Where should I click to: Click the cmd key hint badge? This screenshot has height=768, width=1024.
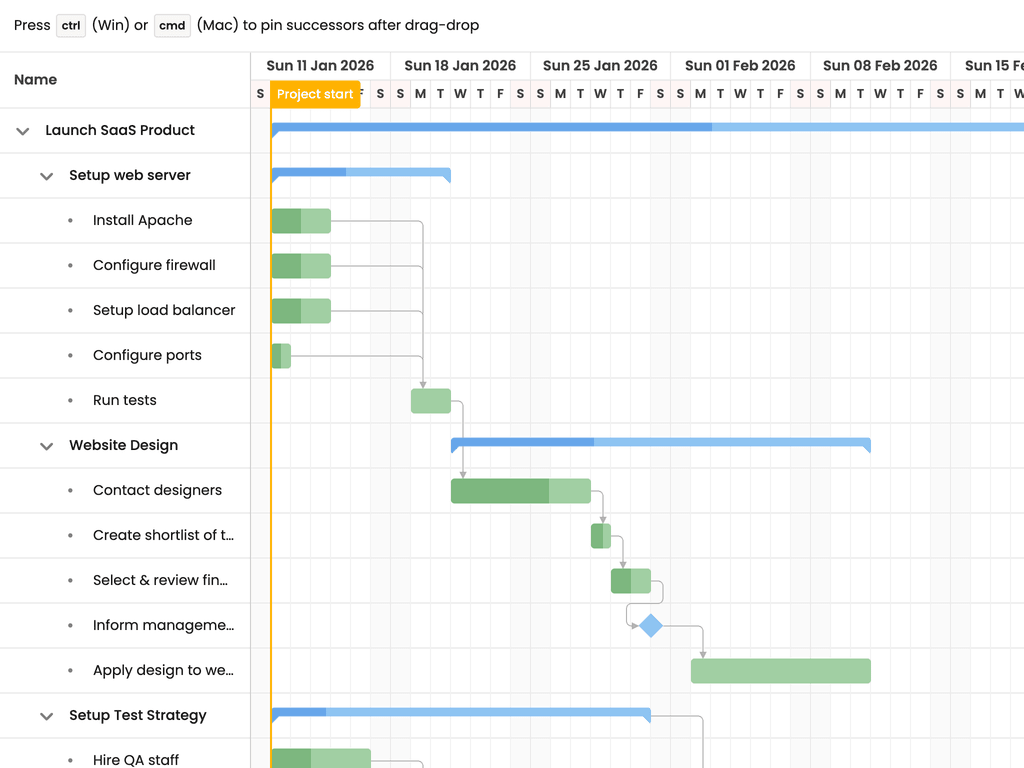(172, 25)
